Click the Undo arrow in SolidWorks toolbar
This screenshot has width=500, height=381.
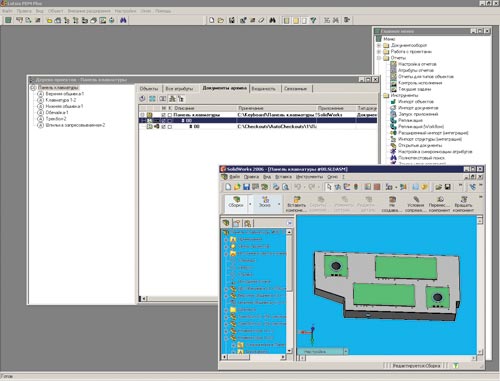297,187
